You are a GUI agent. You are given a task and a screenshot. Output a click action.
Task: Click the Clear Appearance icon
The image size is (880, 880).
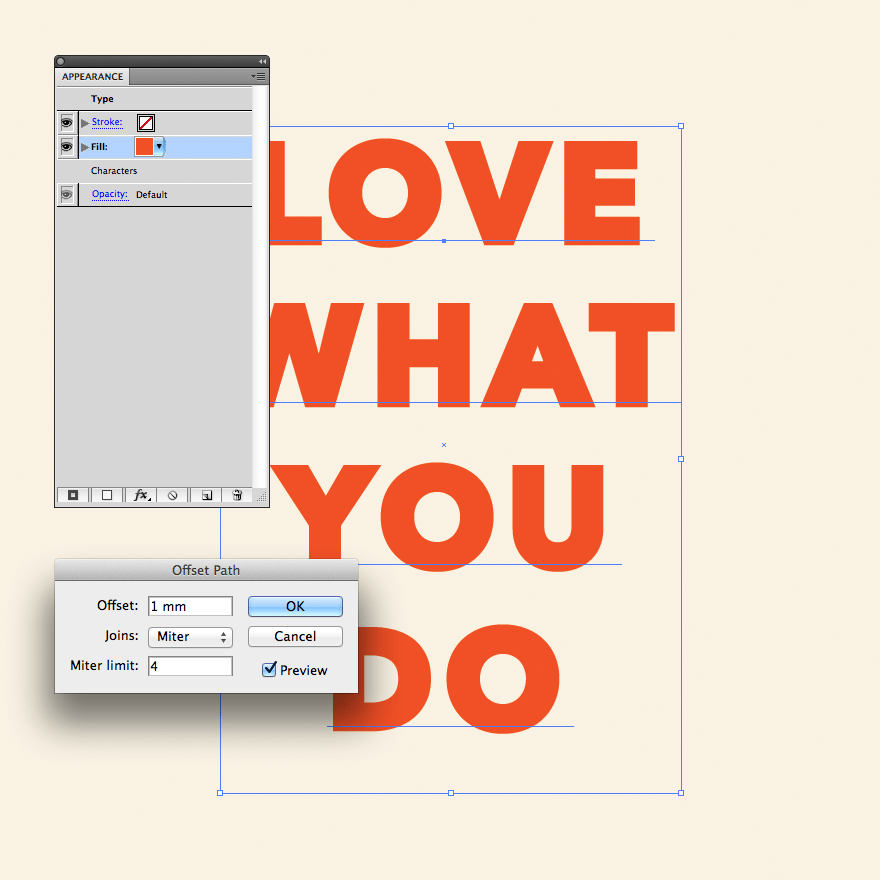click(x=171, y=495)
